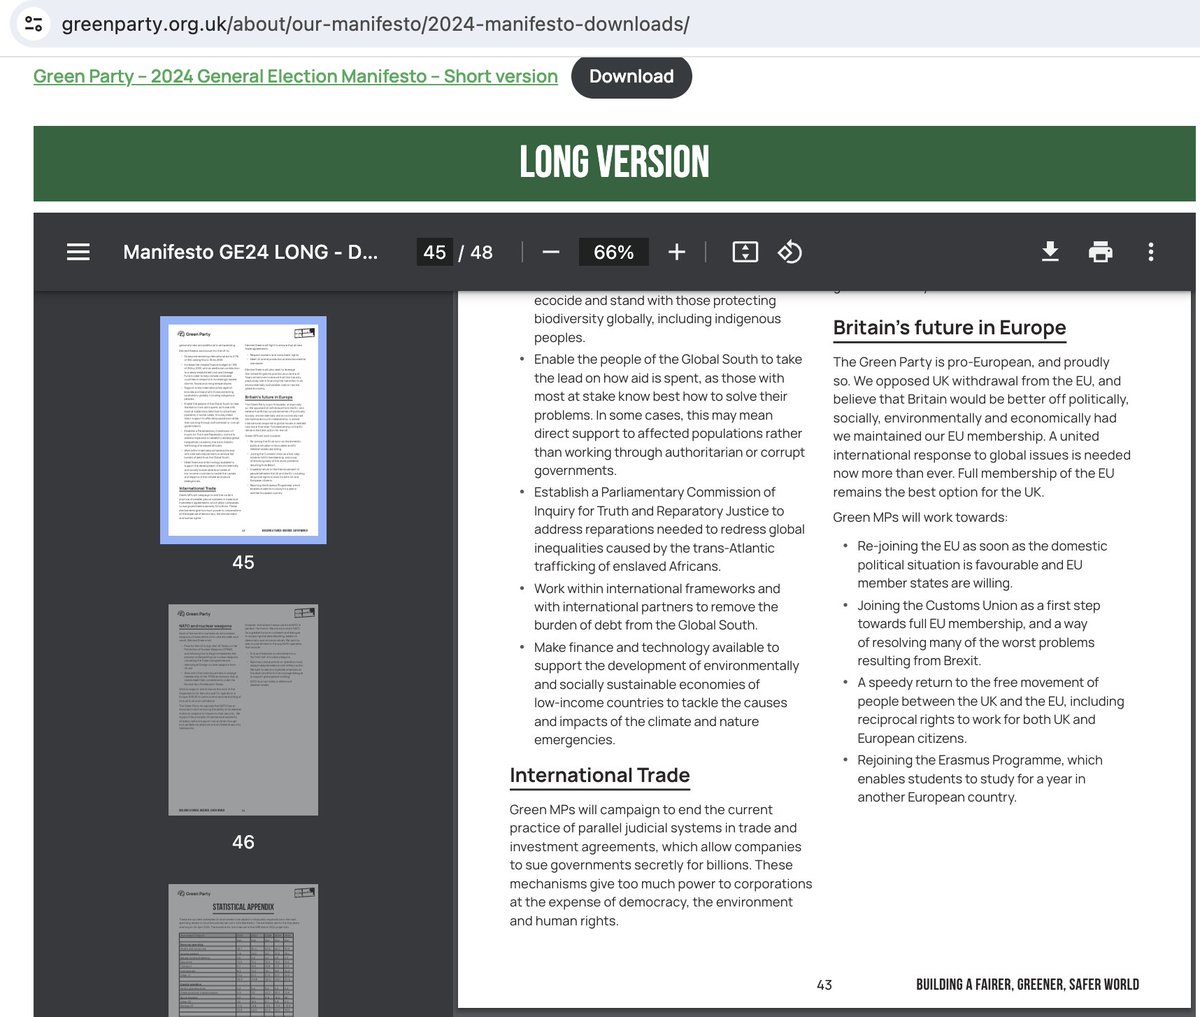Open the PDF viewer's three-dot more options
1200x1017 pixels.
click(x=1150, y=252)
